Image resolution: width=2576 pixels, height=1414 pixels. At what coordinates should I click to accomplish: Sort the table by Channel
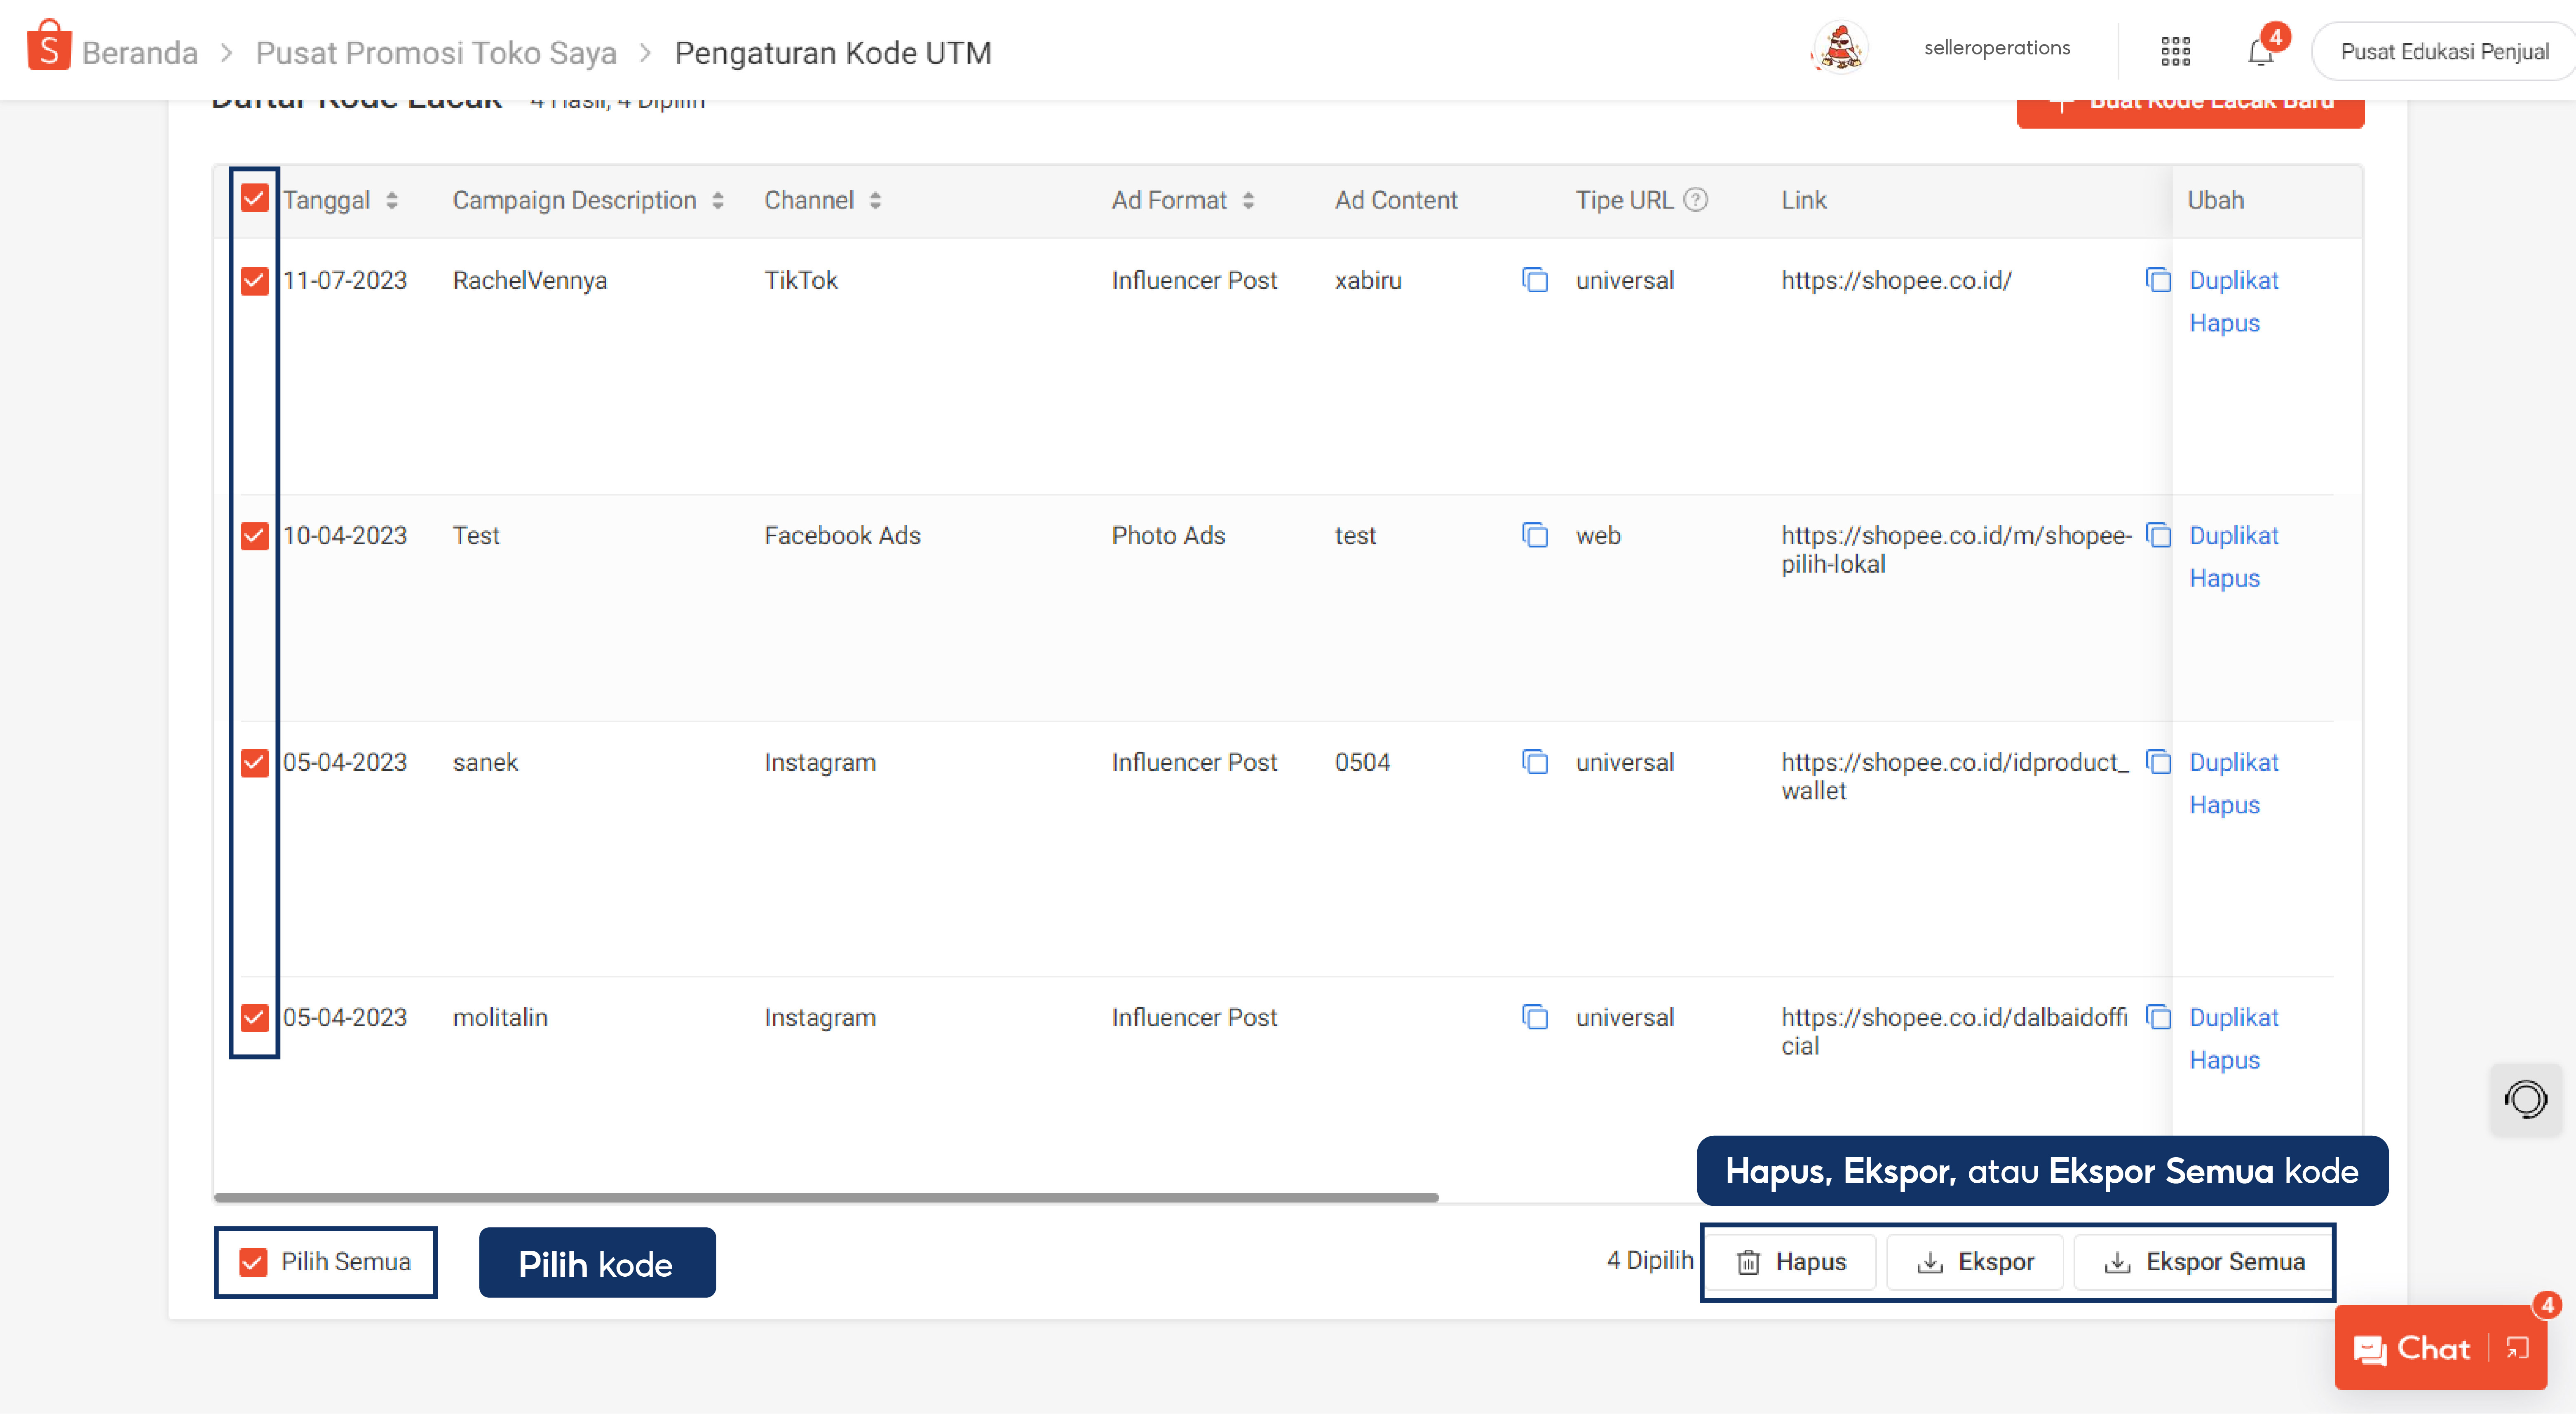pos(873,199)
